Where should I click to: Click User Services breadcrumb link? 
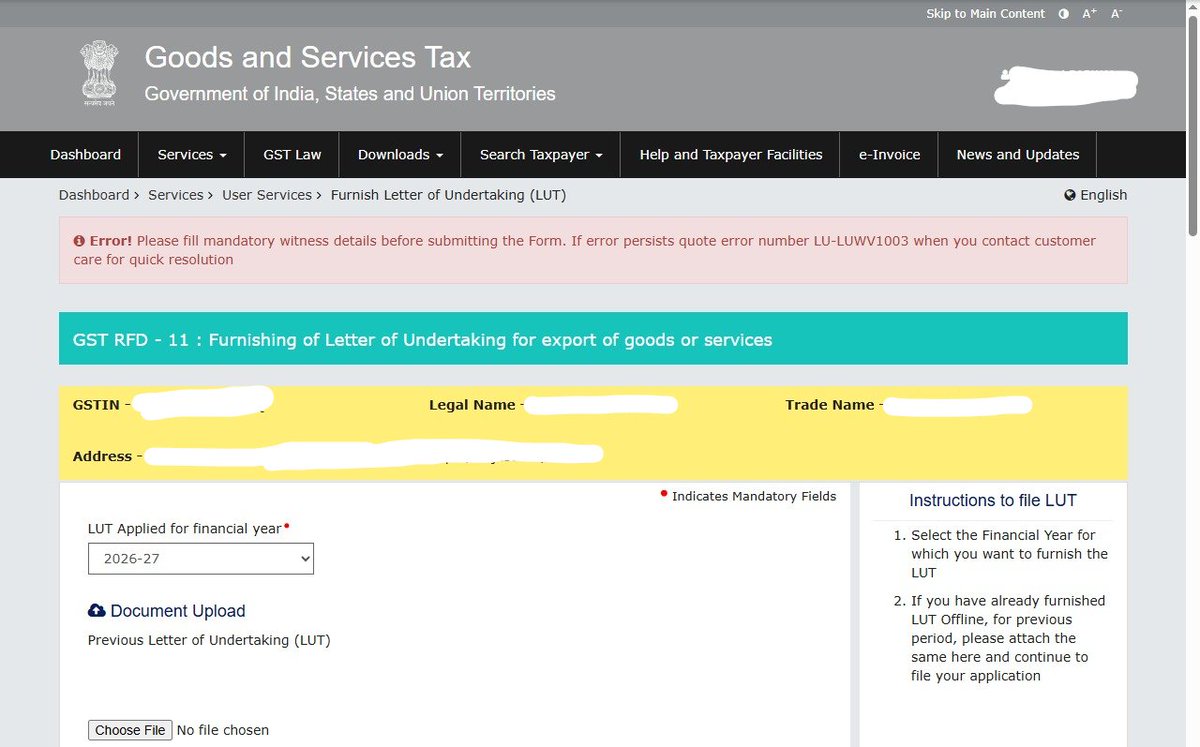click(x=267, y=195)
